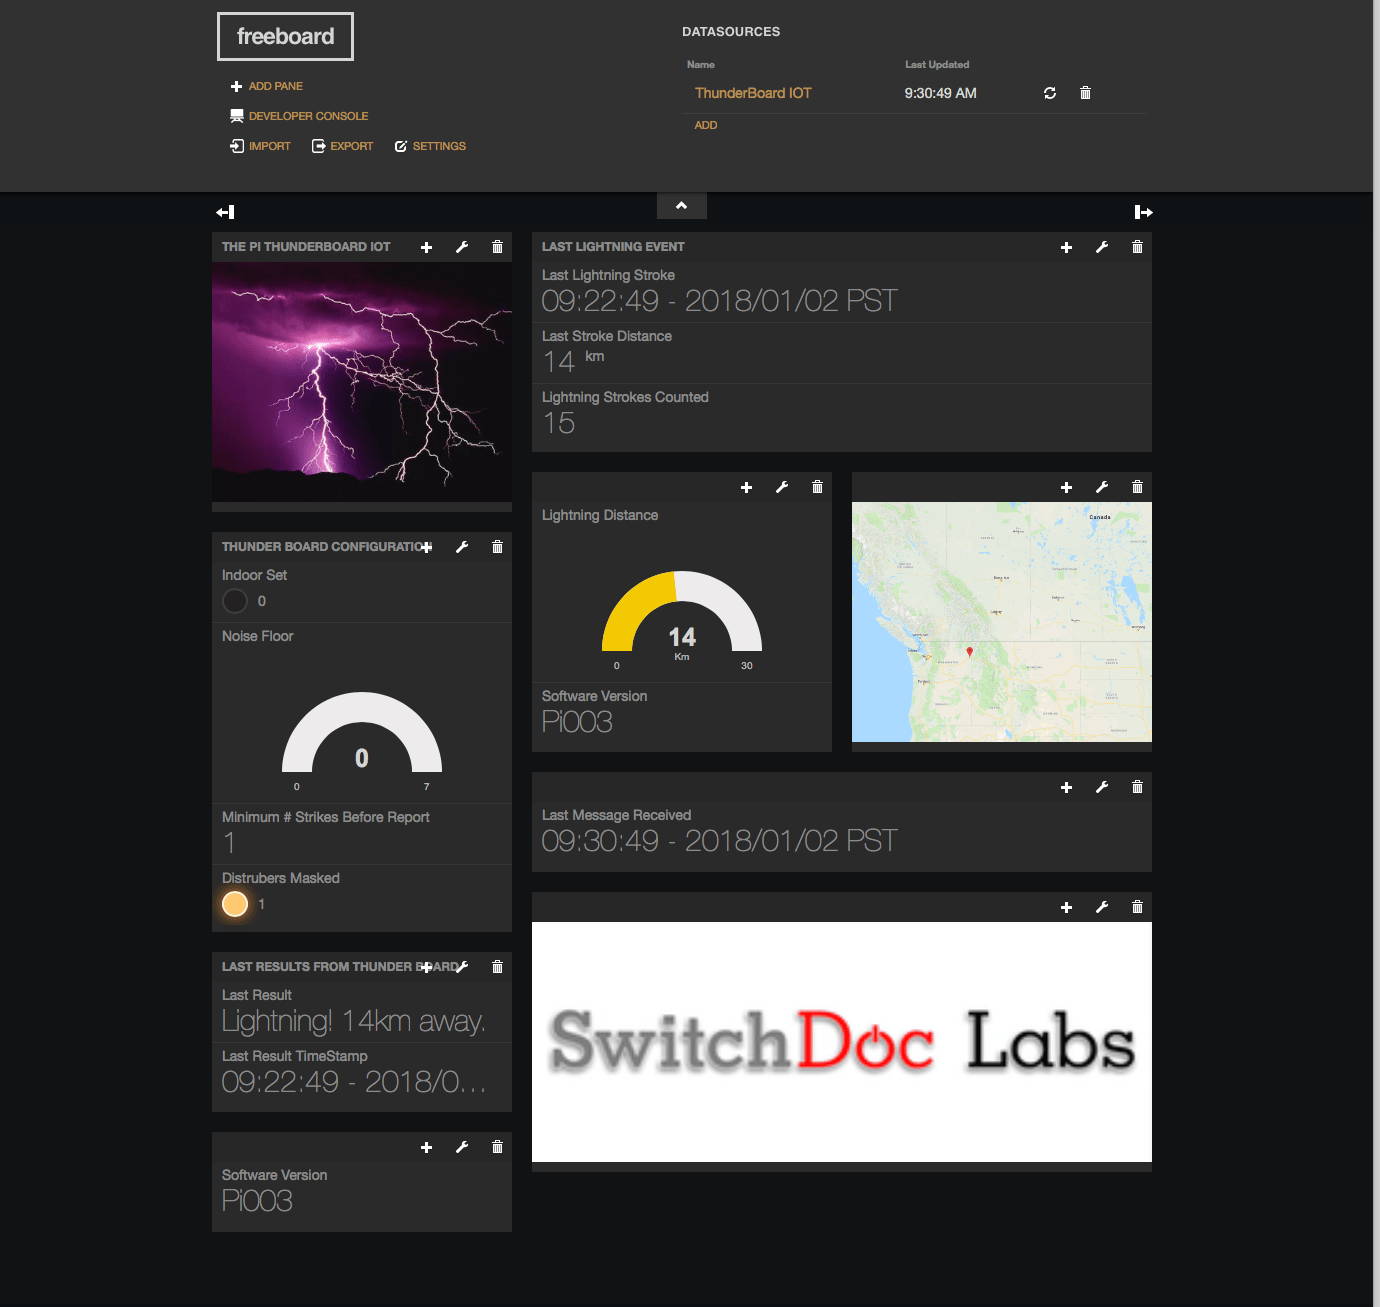1380x1307 pixels.
Task: Click ADD PANE link
Action: [266, 86]
